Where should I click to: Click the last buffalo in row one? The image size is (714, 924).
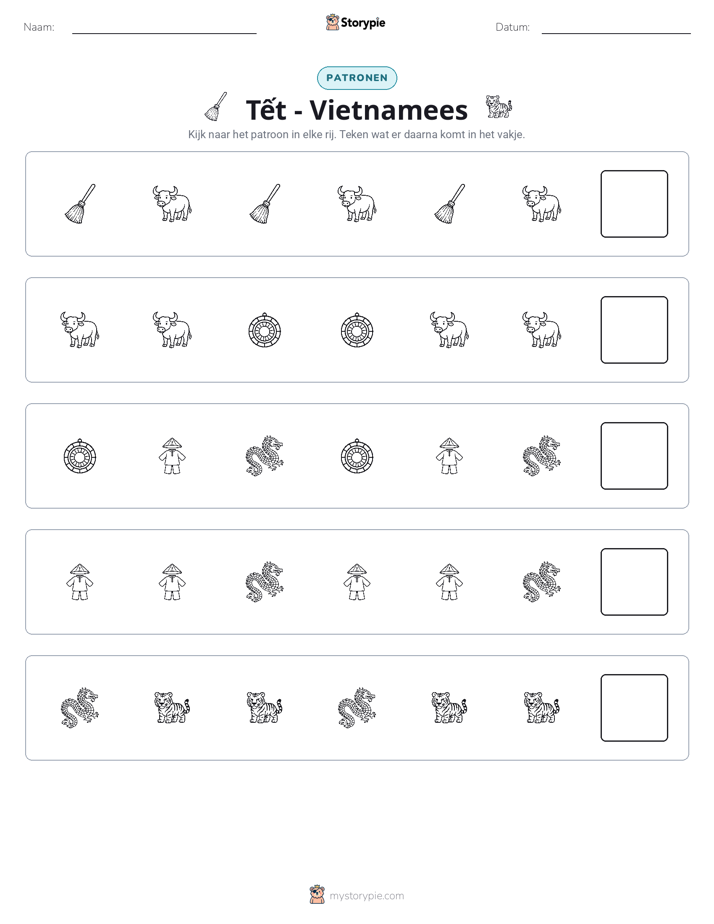tap(541, 204)
